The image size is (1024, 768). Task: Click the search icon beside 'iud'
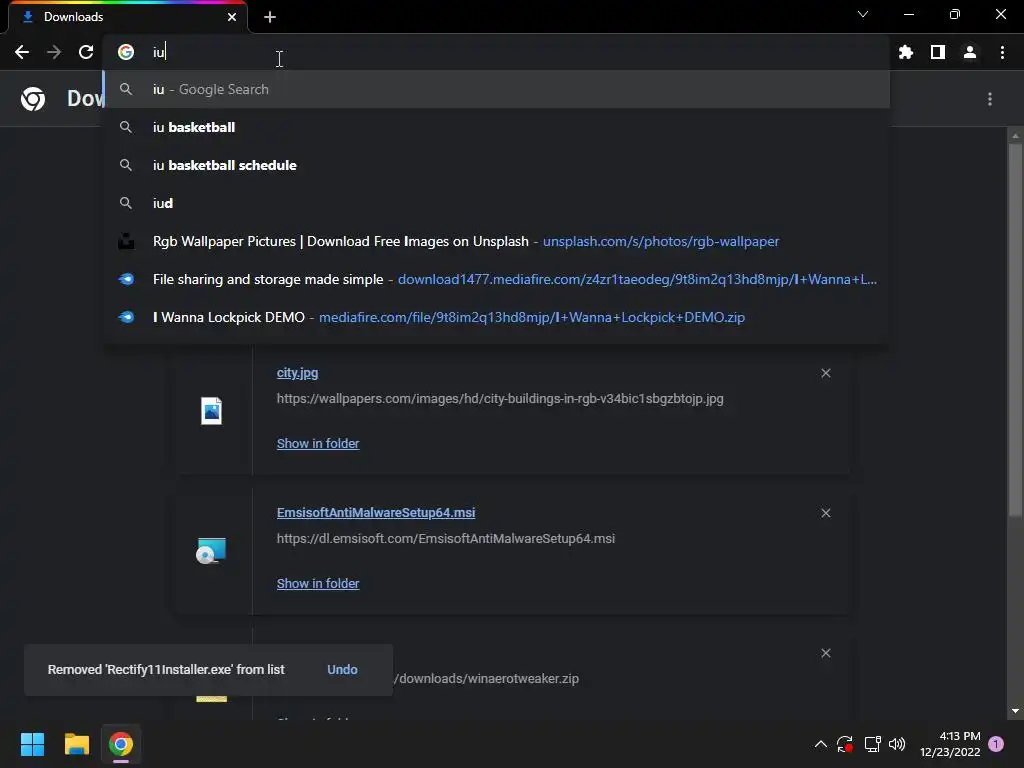point(126,203)
